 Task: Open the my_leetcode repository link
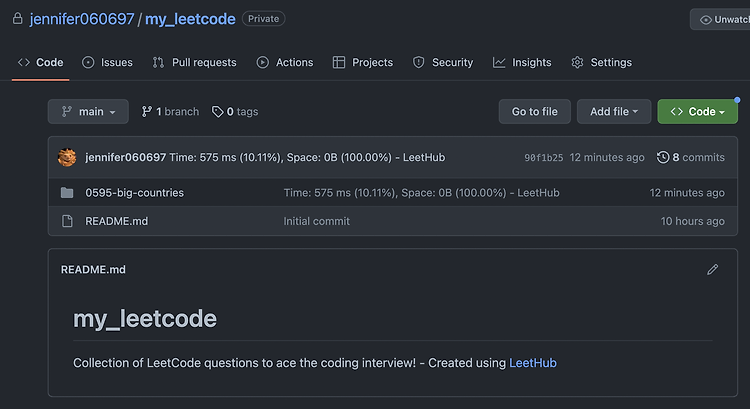[190, 19]
